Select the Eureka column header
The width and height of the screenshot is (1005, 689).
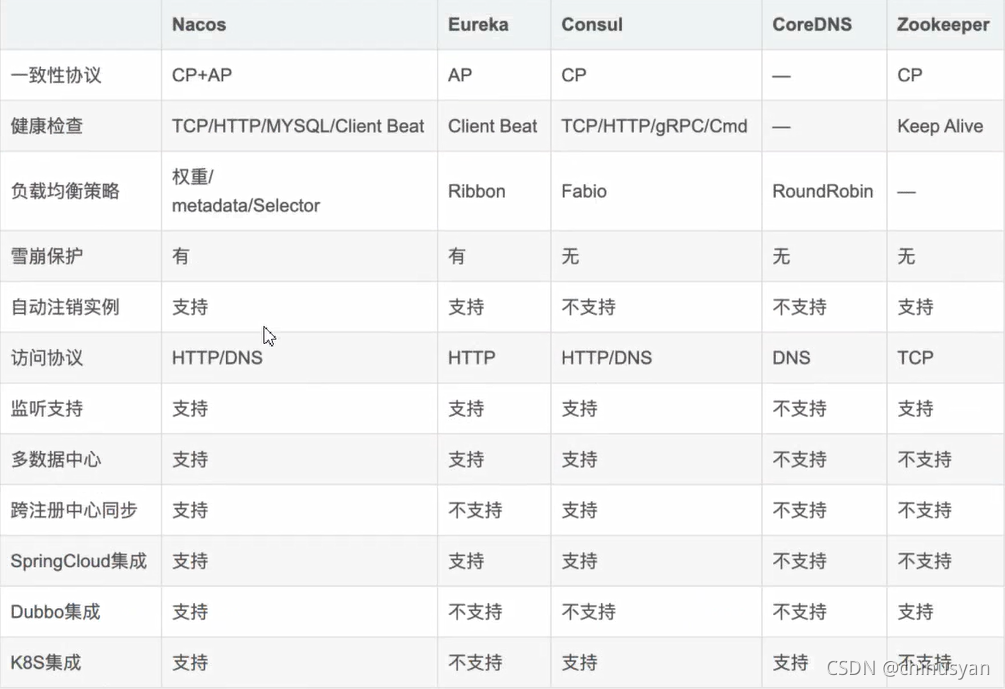coord(478,24)
